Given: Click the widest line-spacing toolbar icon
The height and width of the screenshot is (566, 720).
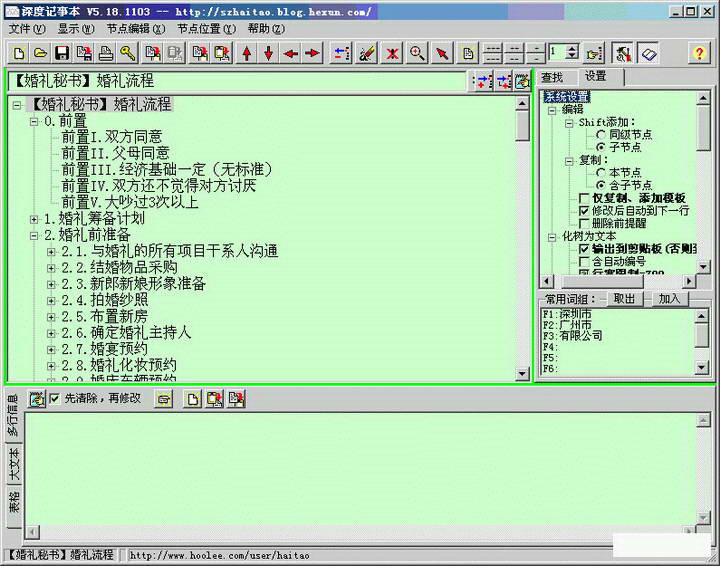Looking at the screenshot, I should pyautogui.click(x=492, y=54).
